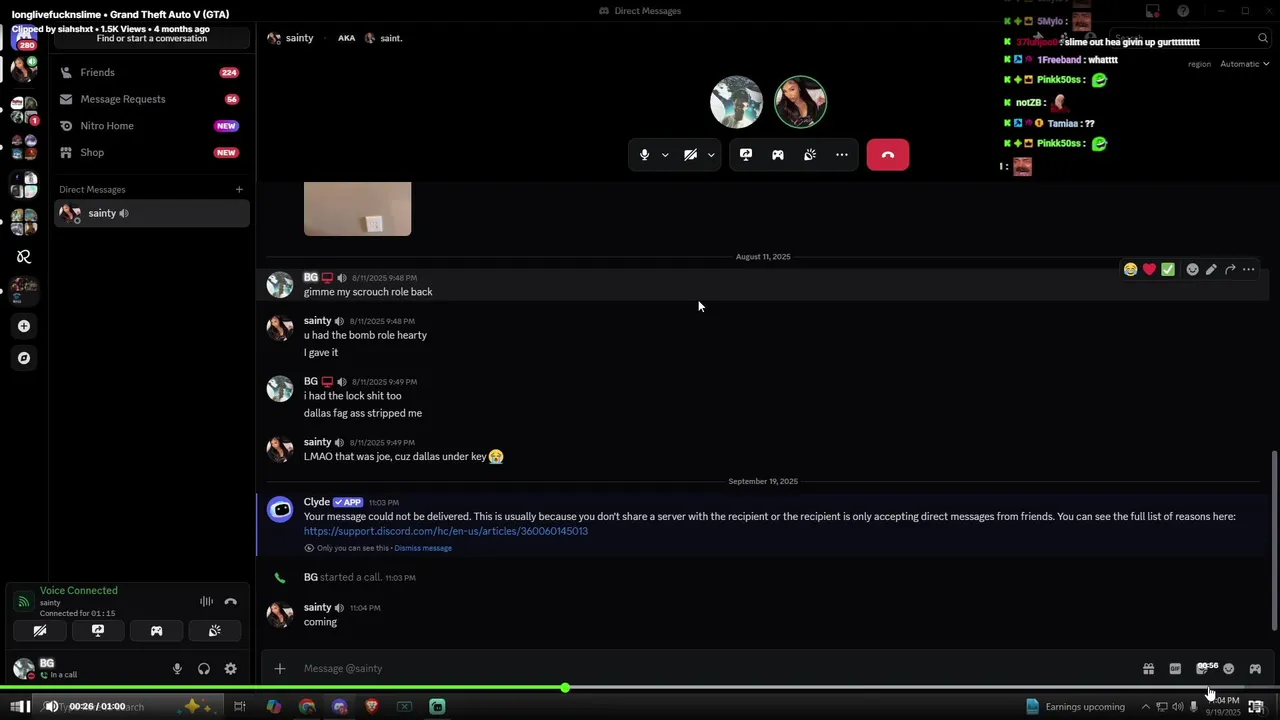Open Earnings upcoming taskbar widget

[x=1075, y=707]
